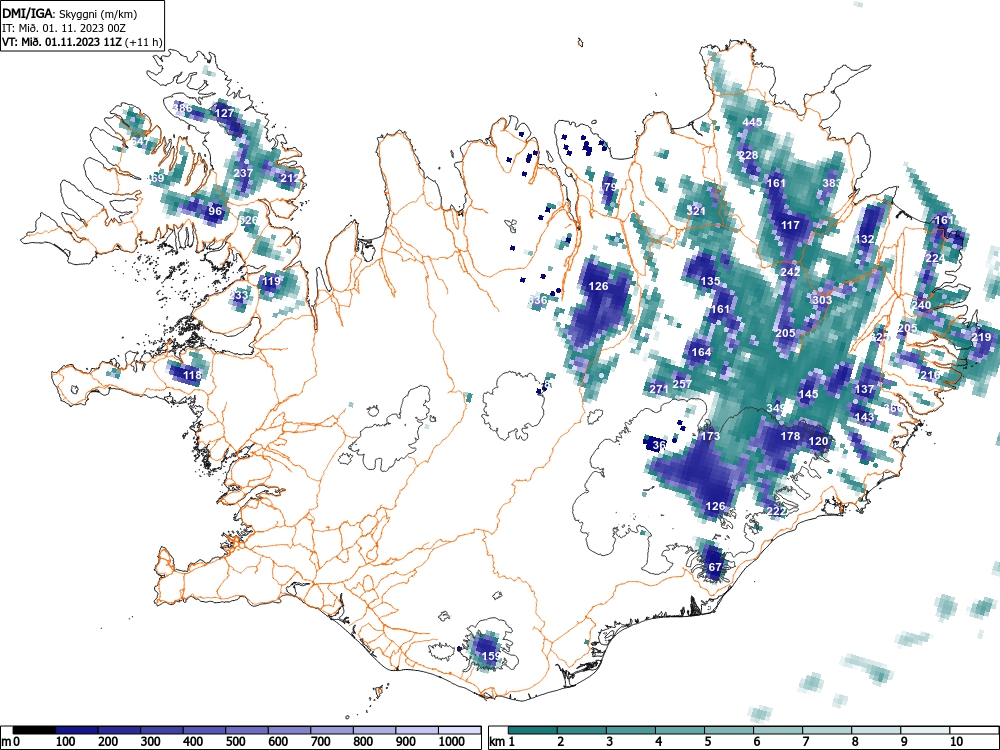The height and width of the screenshot is (750, 1000).
Task: Click the visibility value 212 in Westfjords
Action: click(x=290, y=178)
